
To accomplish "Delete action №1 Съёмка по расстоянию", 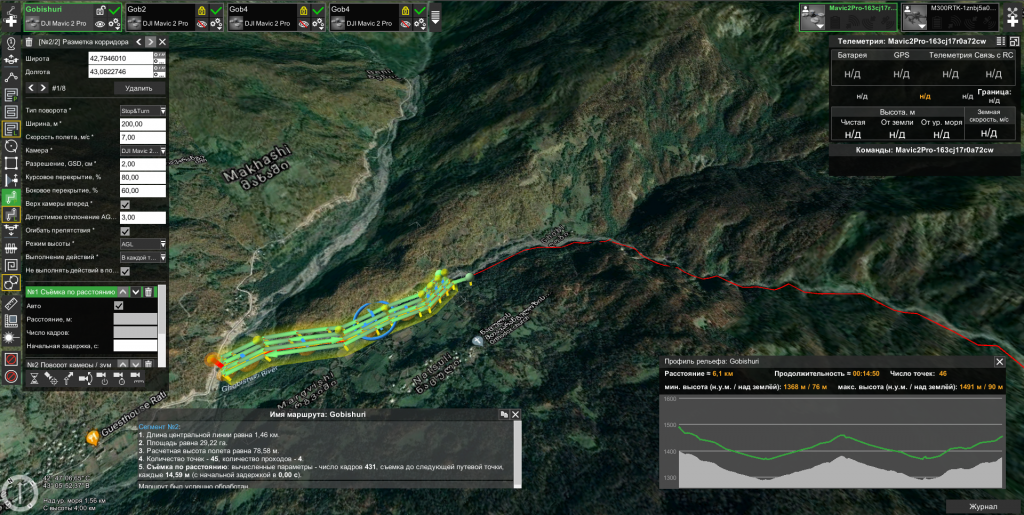I will (149, 292).
